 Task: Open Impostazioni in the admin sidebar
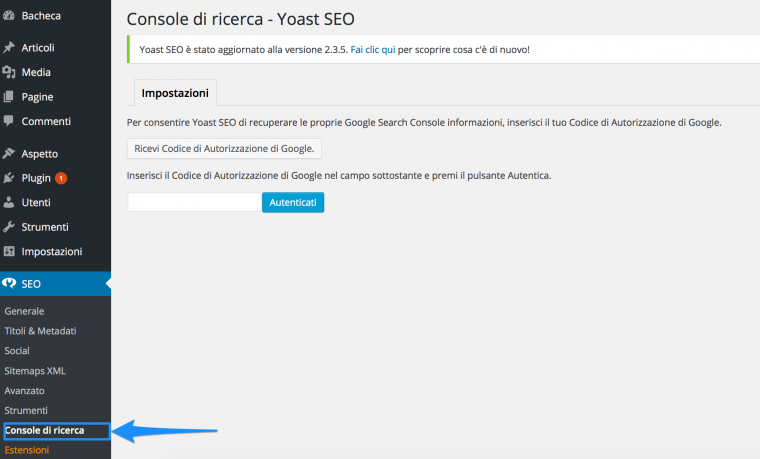52,252
